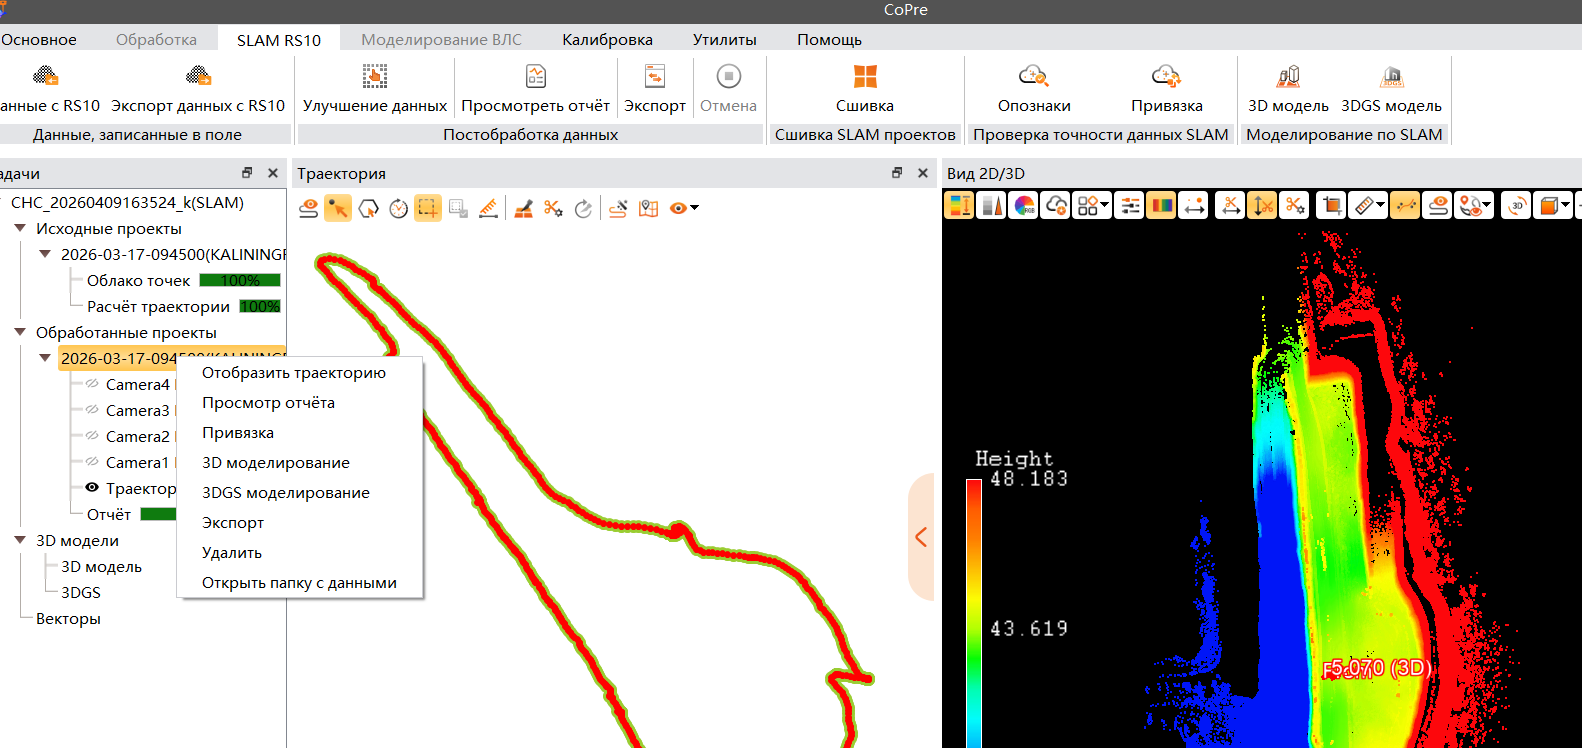This screenshot has width=1582, height=748.
Task: Click the Улучшение данных icon
Action: 375,78
